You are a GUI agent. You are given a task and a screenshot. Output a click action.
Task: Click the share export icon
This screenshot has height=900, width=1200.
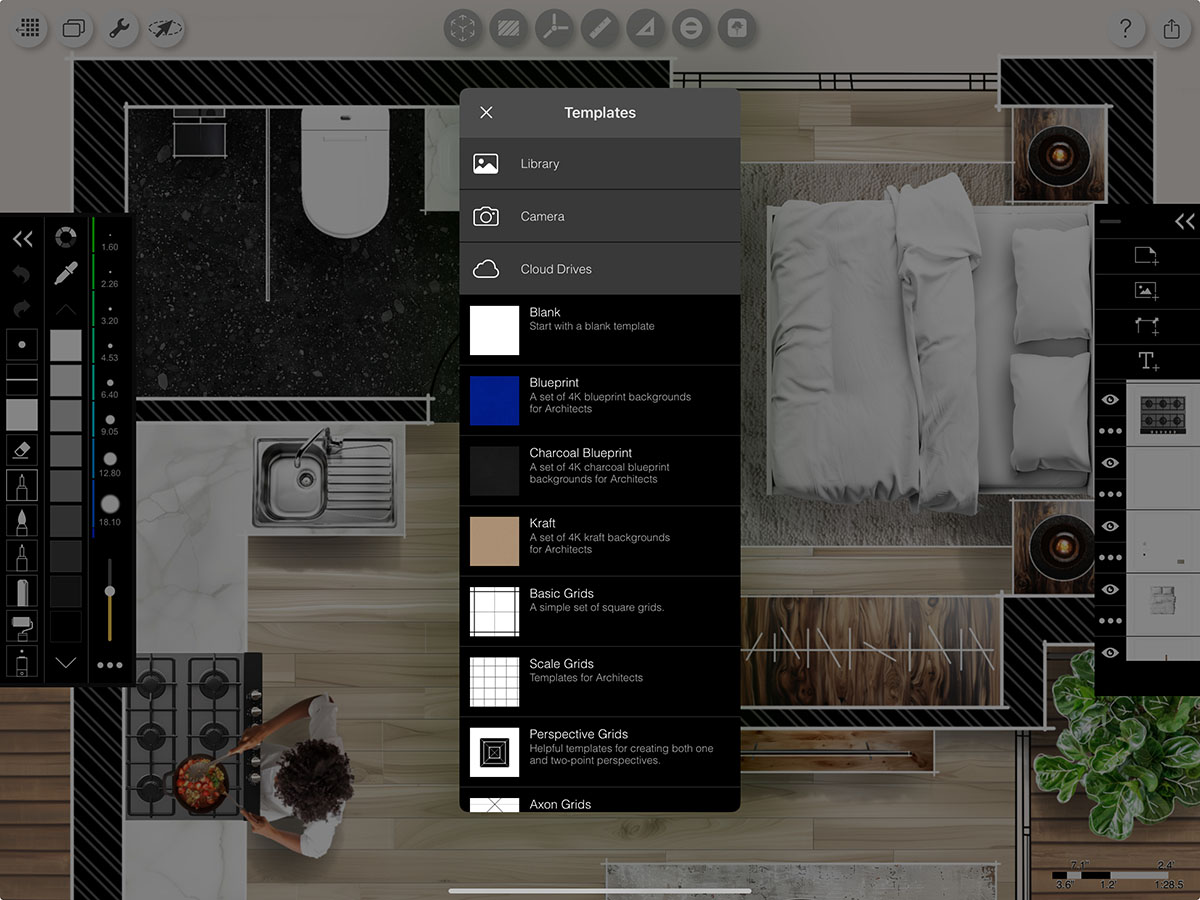coord(1171,29)
